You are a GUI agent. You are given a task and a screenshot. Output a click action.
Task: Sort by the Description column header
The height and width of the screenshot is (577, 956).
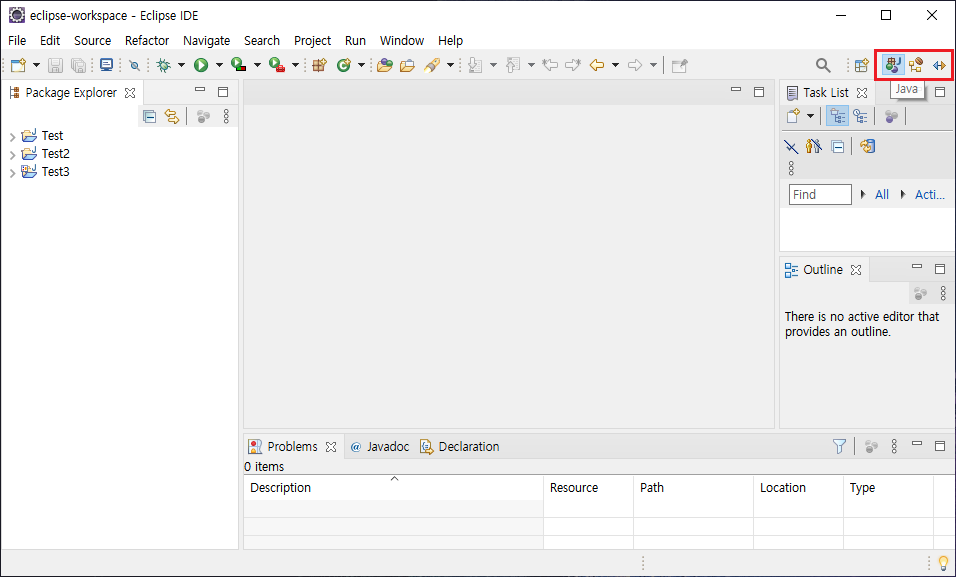(x=394, y=487)
